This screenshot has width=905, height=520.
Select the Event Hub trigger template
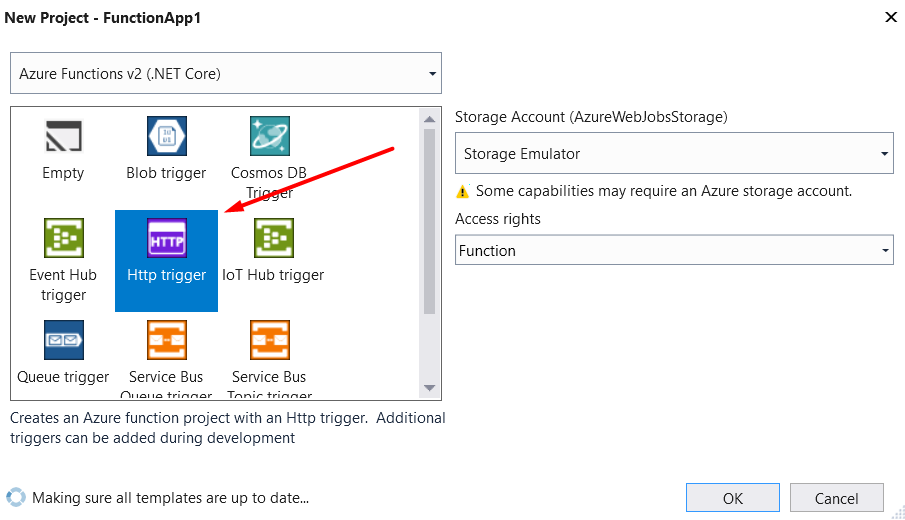(63, 260)
